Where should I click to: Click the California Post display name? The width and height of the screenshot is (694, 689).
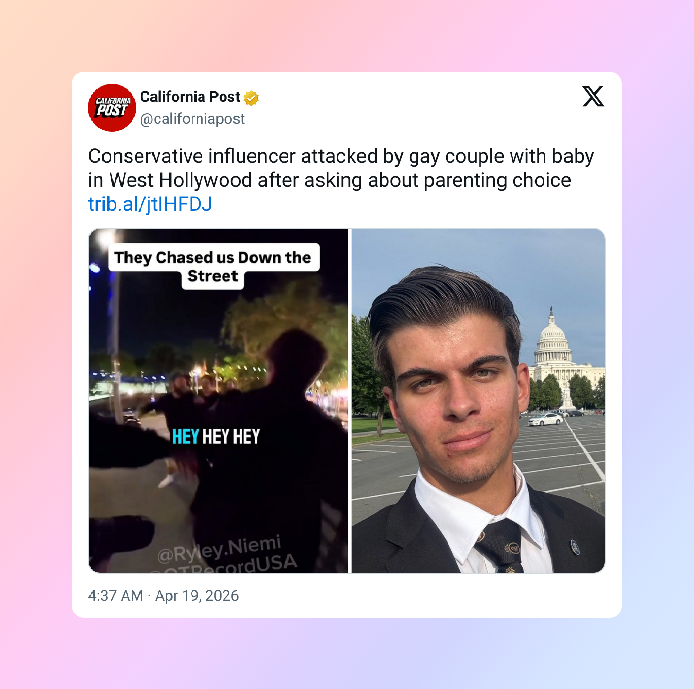click(x=190, y=96)
